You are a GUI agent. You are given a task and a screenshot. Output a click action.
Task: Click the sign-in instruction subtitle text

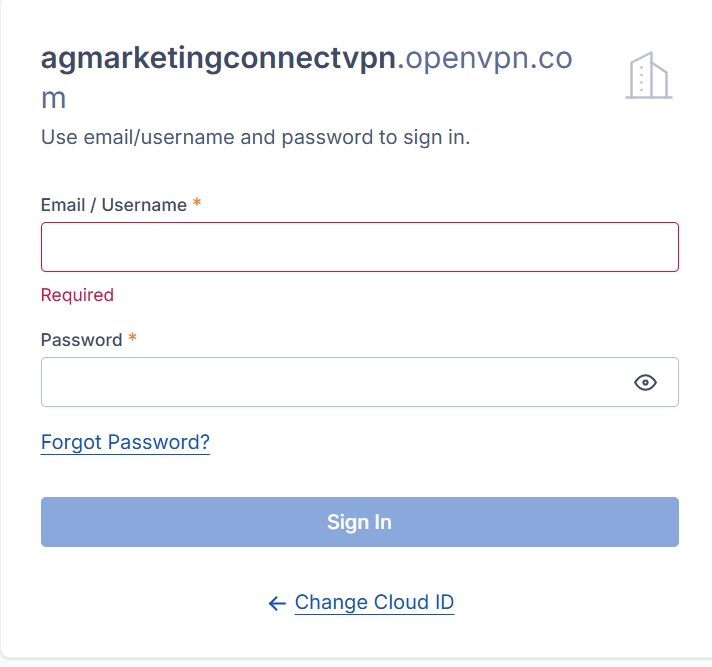(x=255, y=137)
